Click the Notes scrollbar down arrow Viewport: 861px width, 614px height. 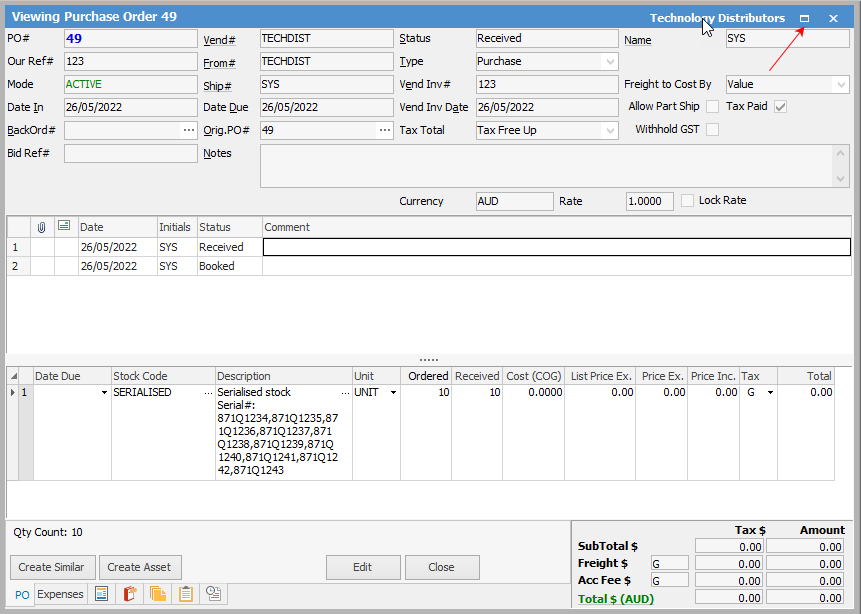842,178
